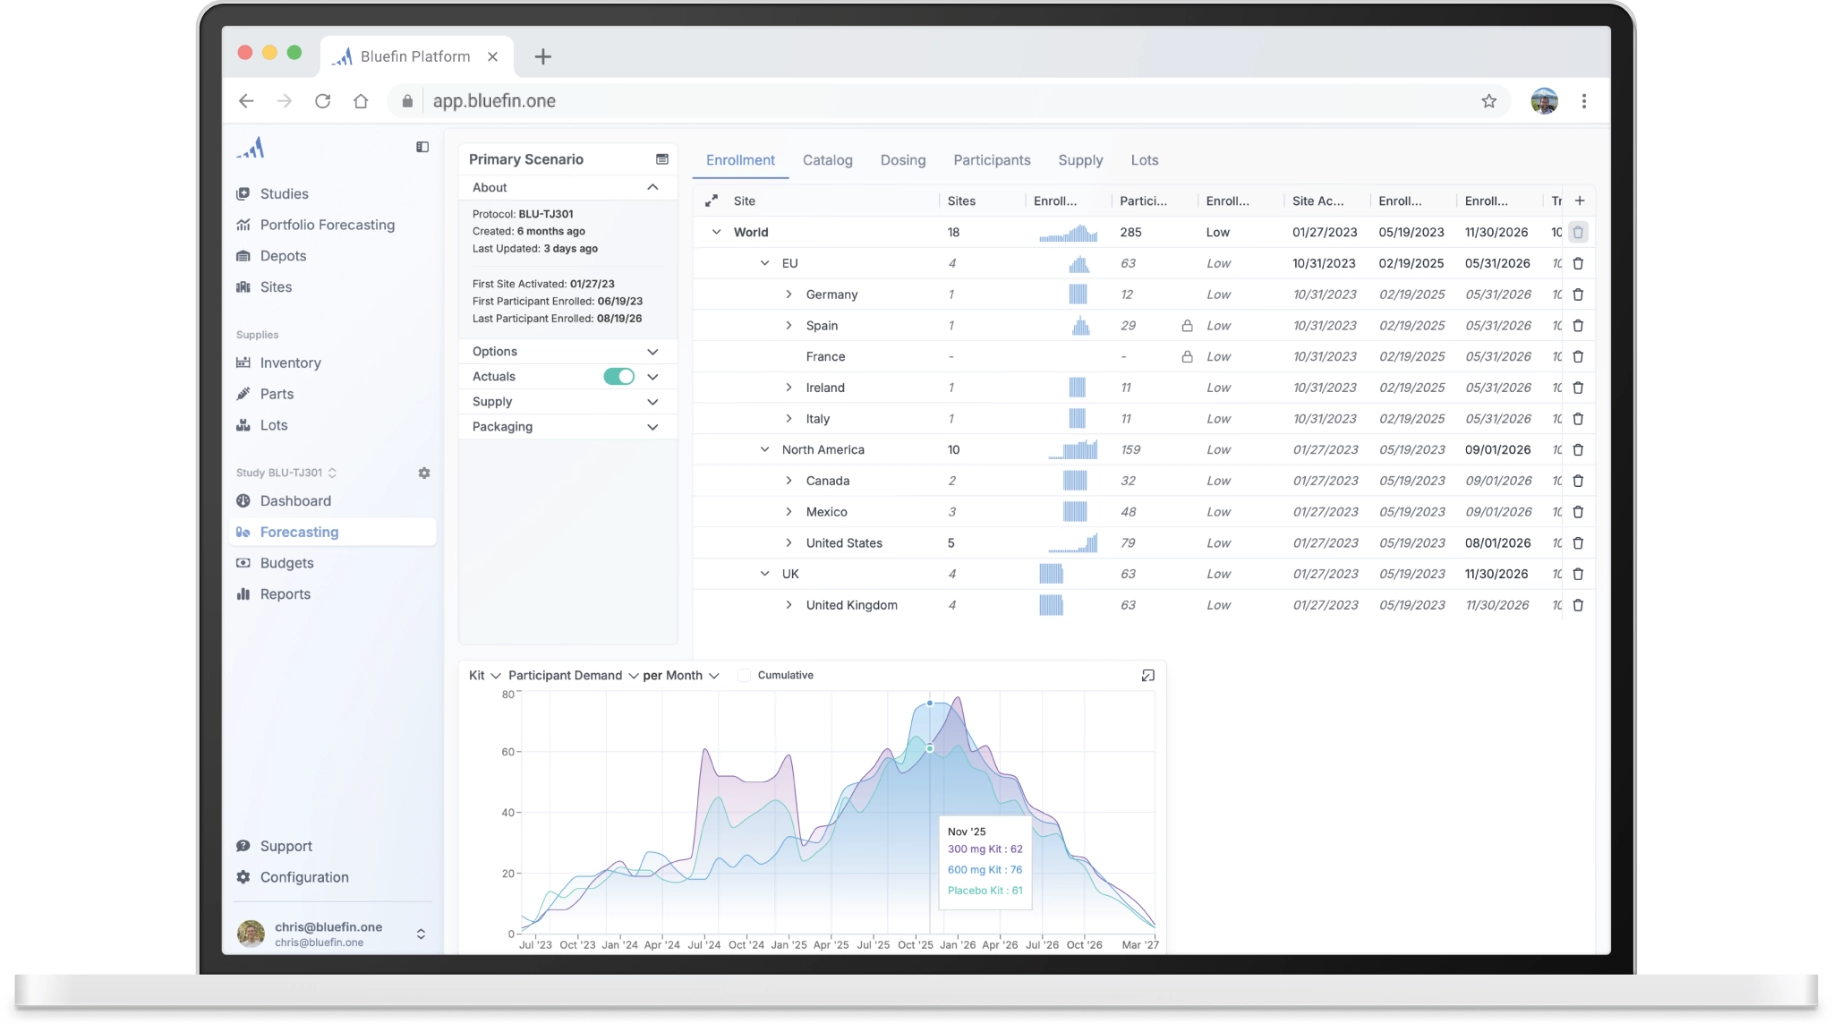Switch to the Dosing tab

[902, 160]
